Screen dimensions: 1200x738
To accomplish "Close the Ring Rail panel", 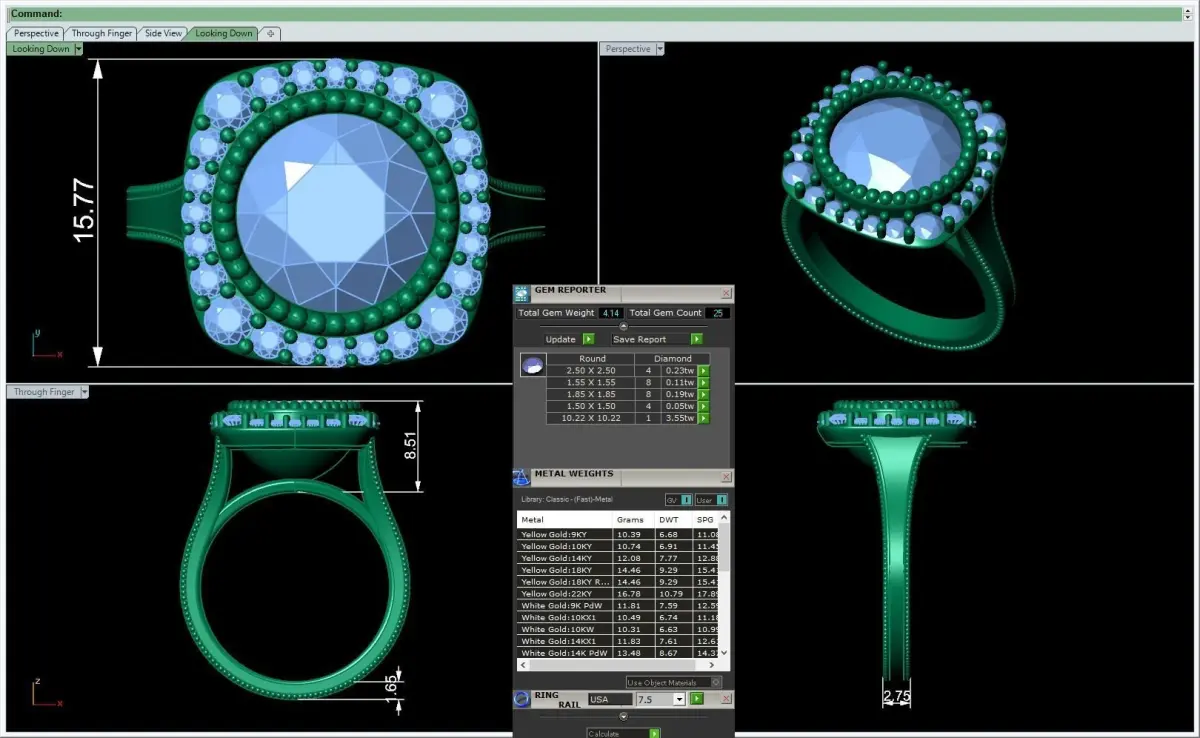I will (726, 699).
